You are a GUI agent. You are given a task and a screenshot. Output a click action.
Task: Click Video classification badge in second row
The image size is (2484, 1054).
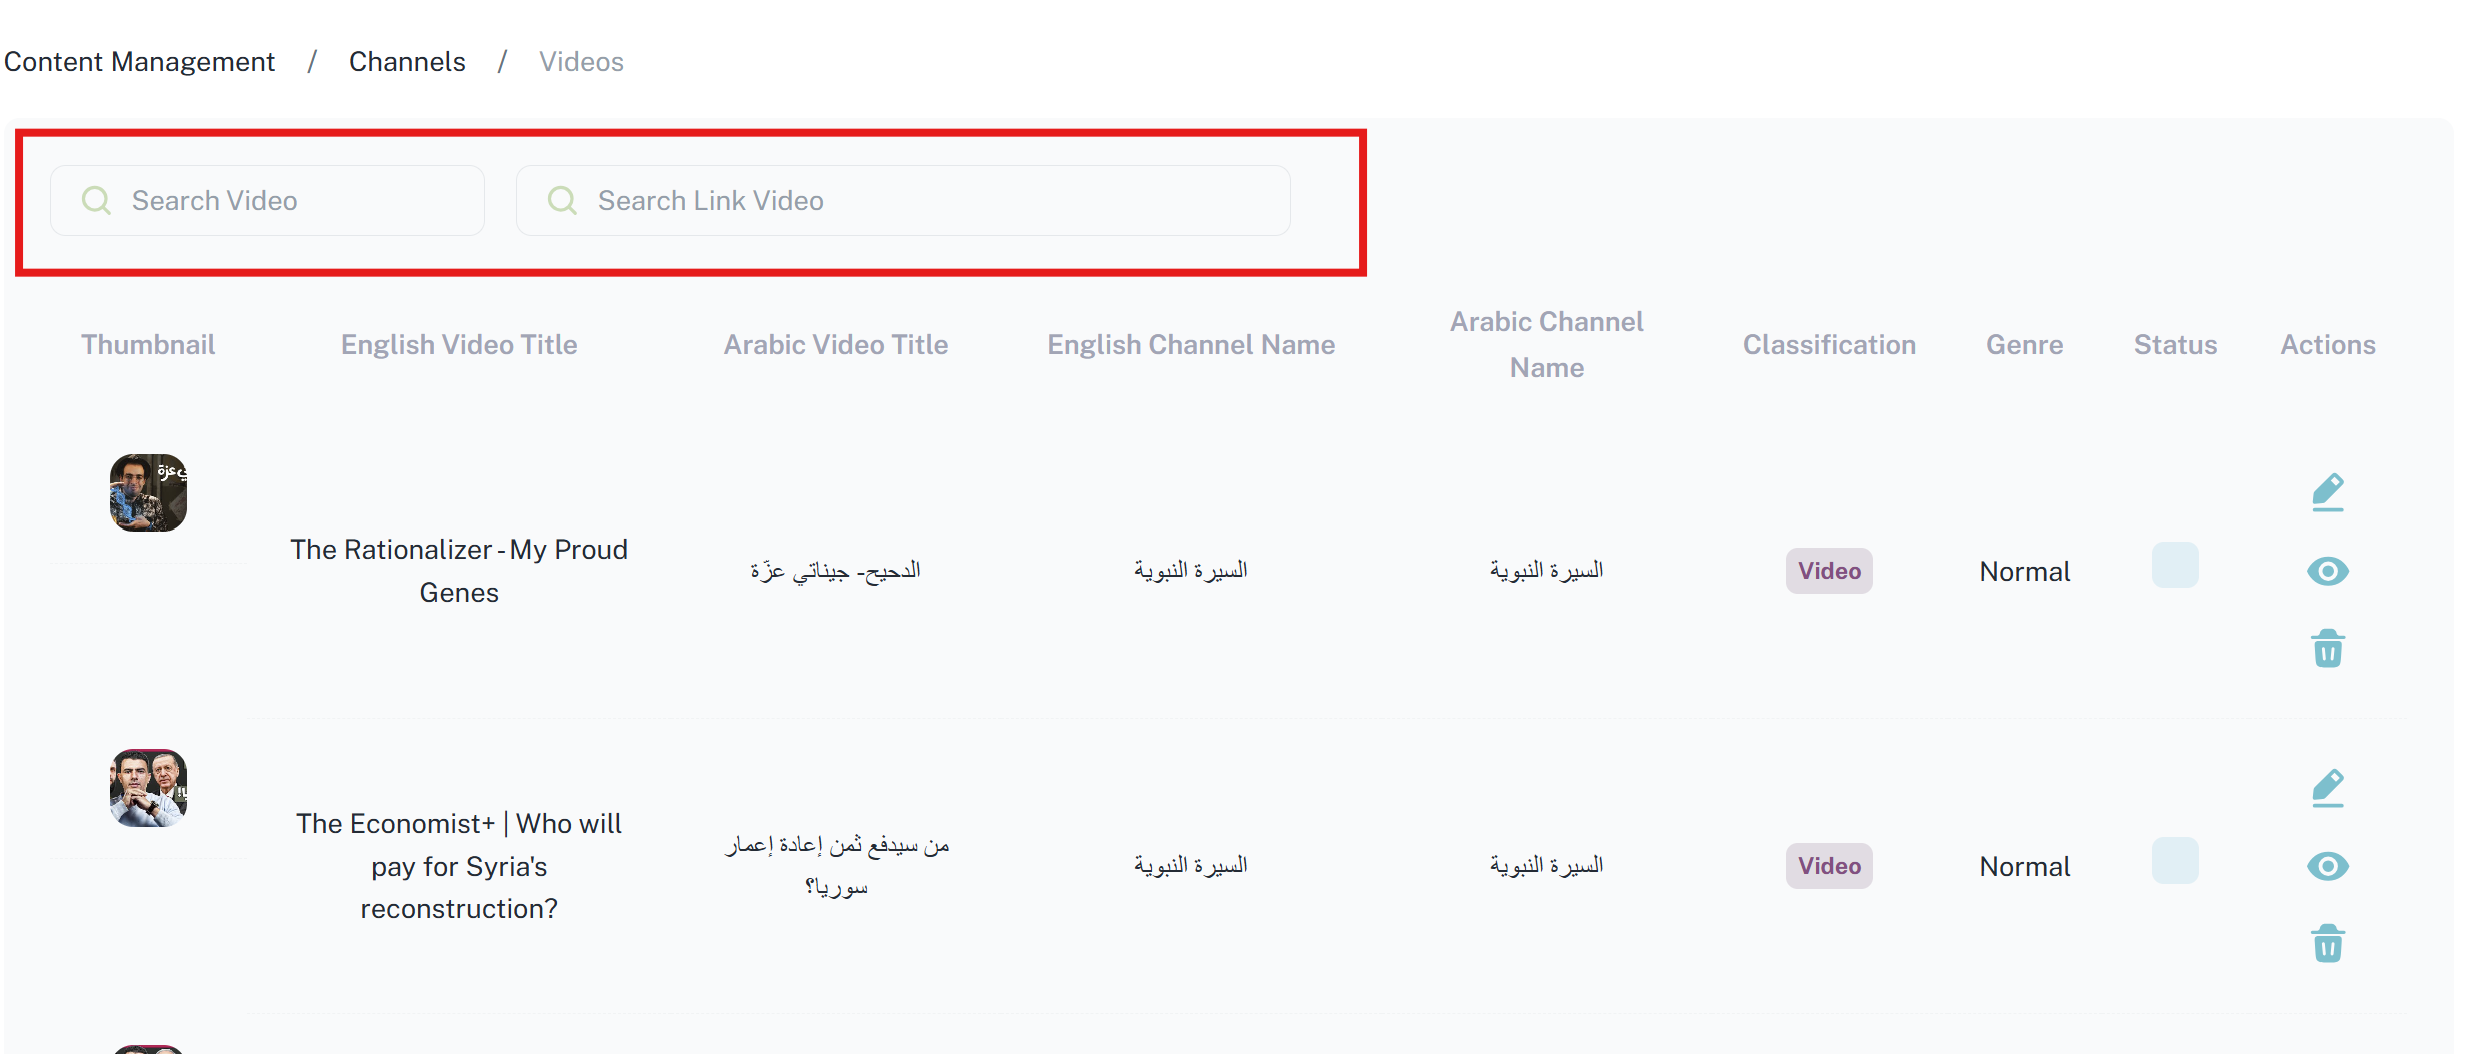tap(1828, 866)
